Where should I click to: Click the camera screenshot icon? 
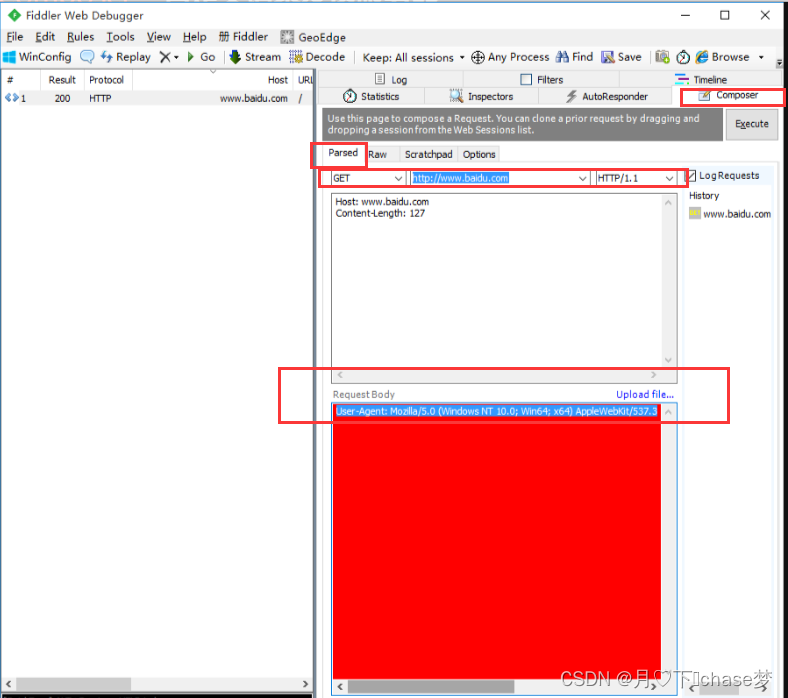tap(662, 57)
